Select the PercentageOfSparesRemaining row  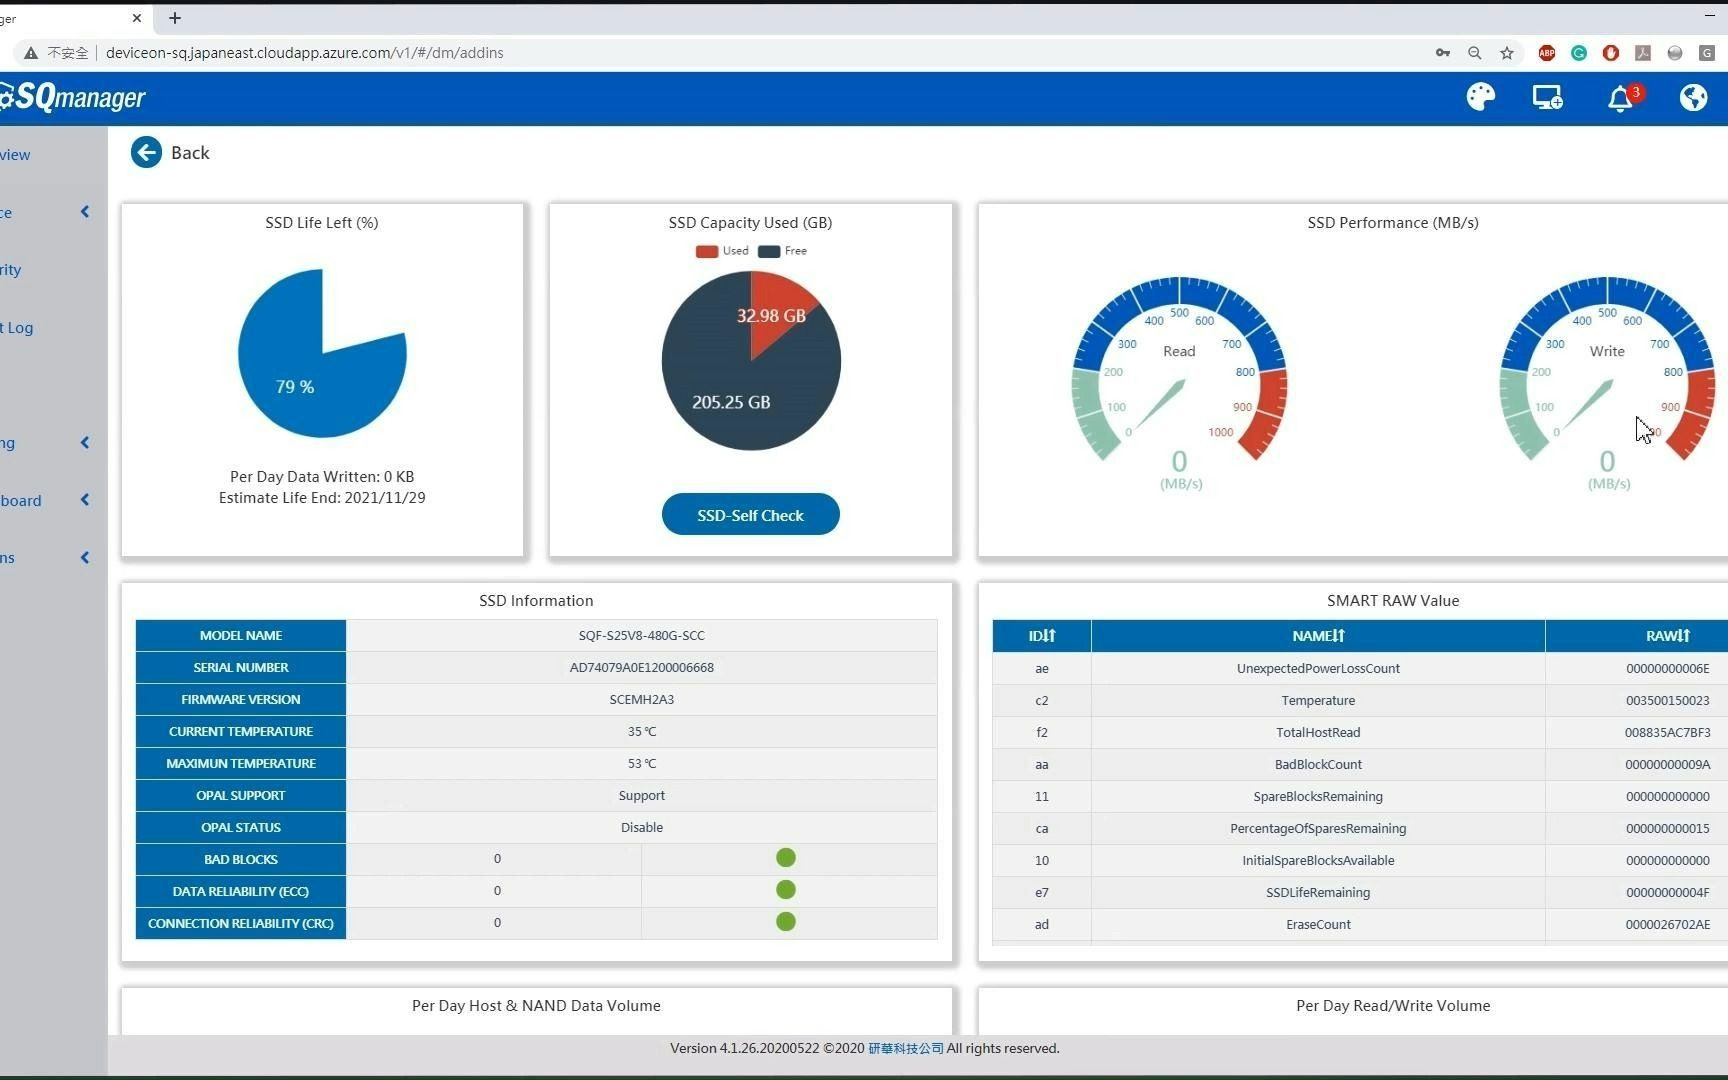[1360, 828]
